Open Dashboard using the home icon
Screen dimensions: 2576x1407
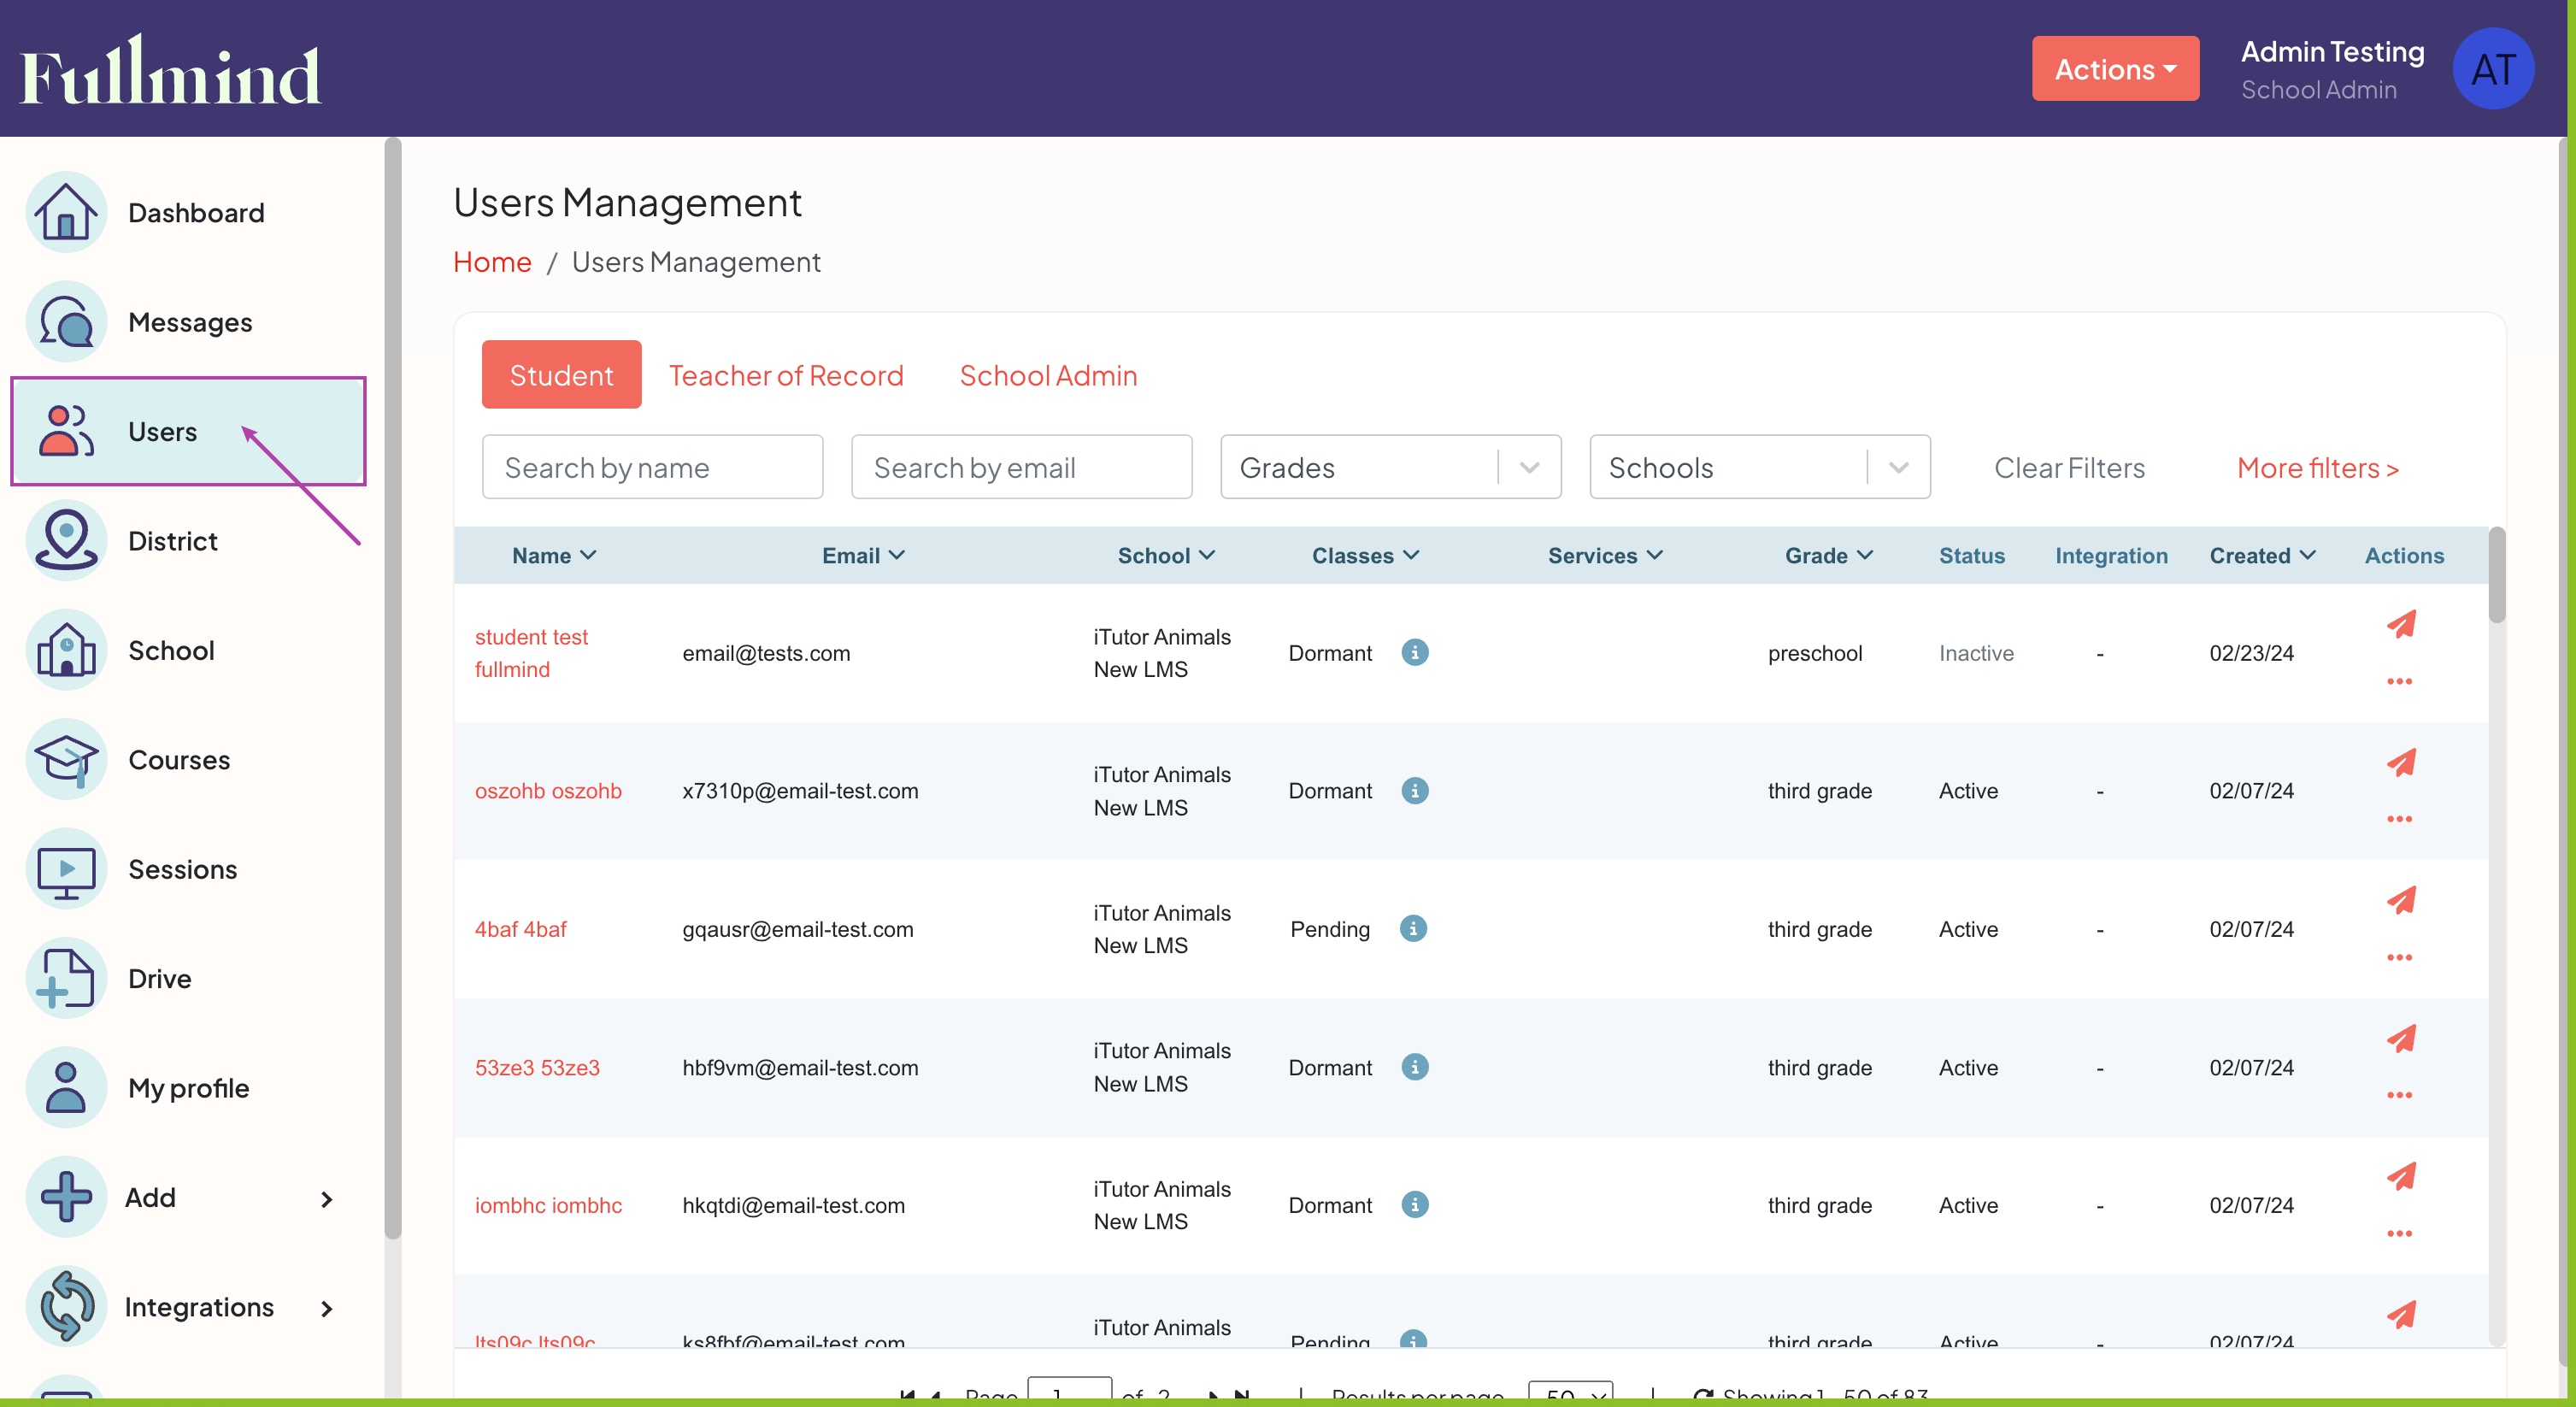click(66, 212)
